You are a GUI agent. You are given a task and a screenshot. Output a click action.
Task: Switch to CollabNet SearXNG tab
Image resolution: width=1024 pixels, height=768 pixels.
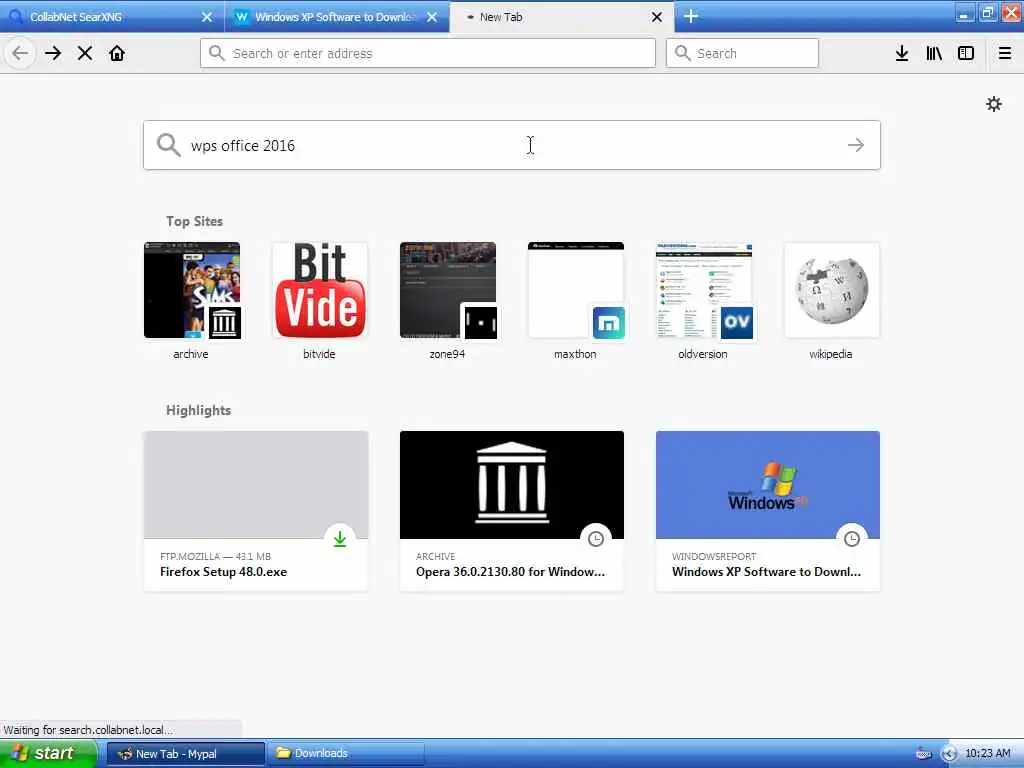[x=112, y=17]
